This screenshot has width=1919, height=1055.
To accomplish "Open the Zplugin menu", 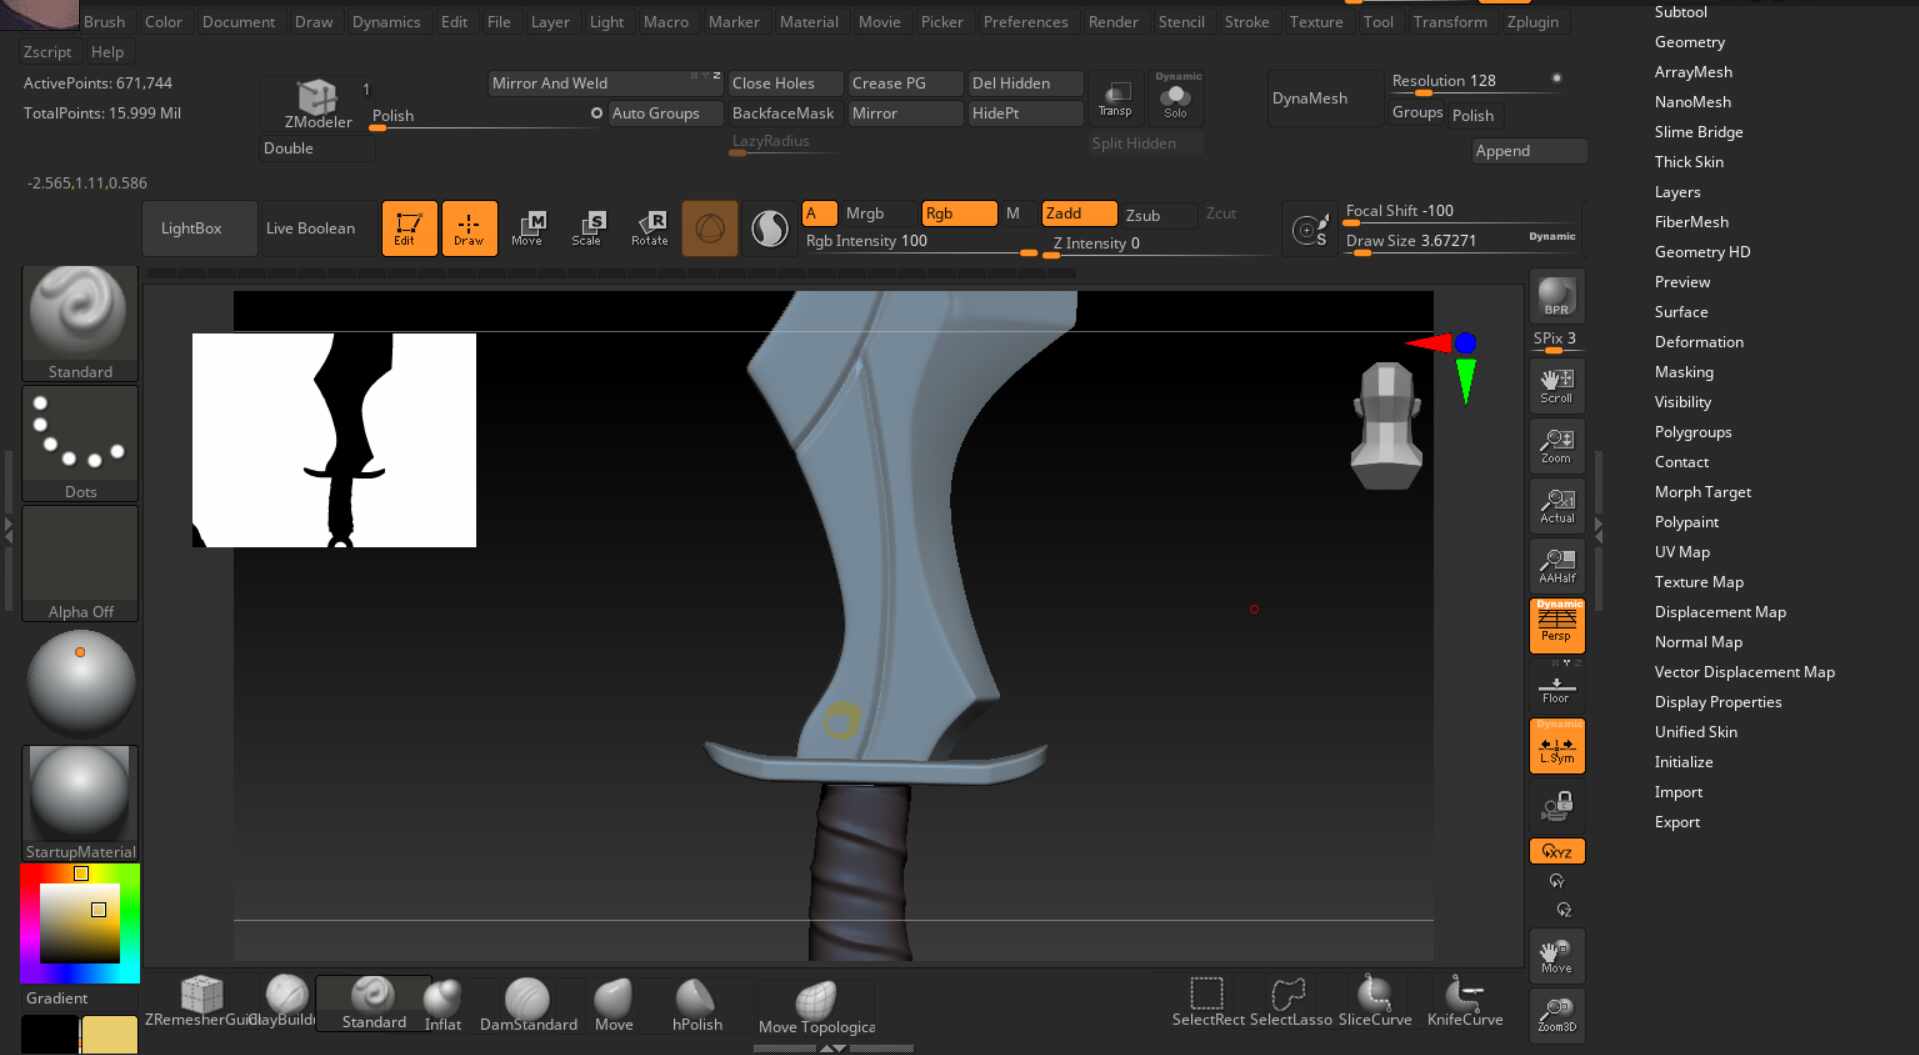I will [1532, 22].
